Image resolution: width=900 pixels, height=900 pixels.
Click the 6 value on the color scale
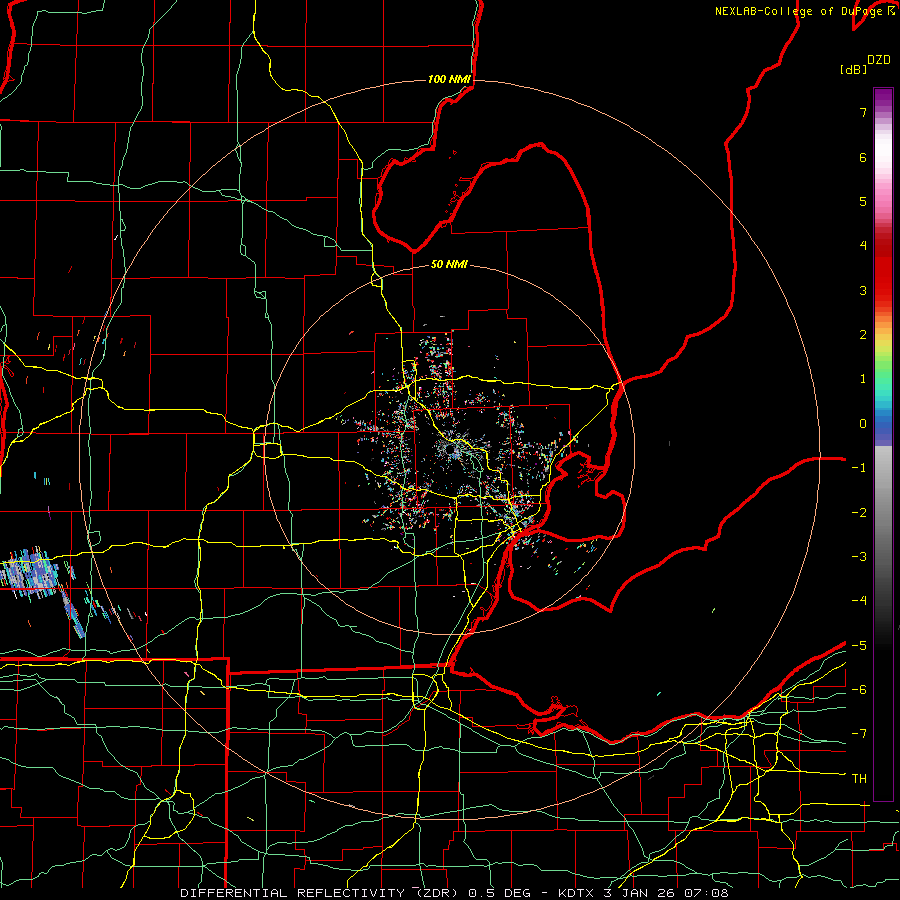pyautogui.click(x=863, y=157)
